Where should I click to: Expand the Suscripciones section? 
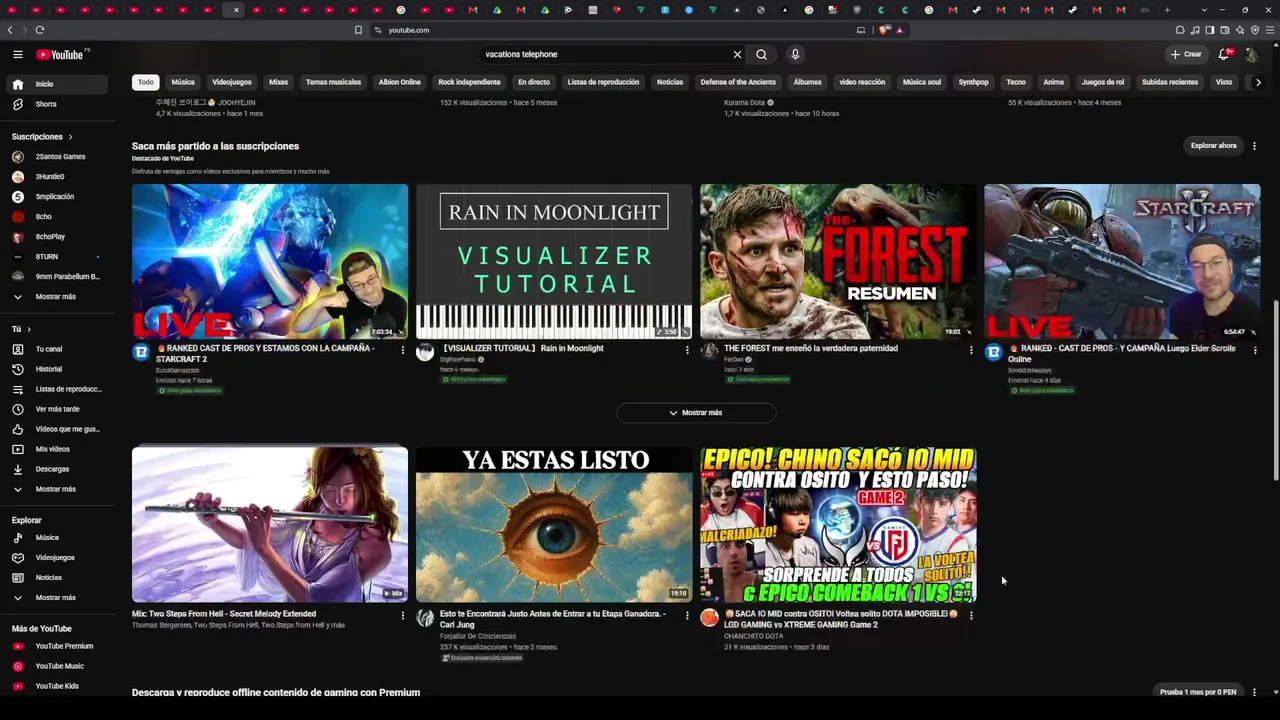tap(42, 136)
